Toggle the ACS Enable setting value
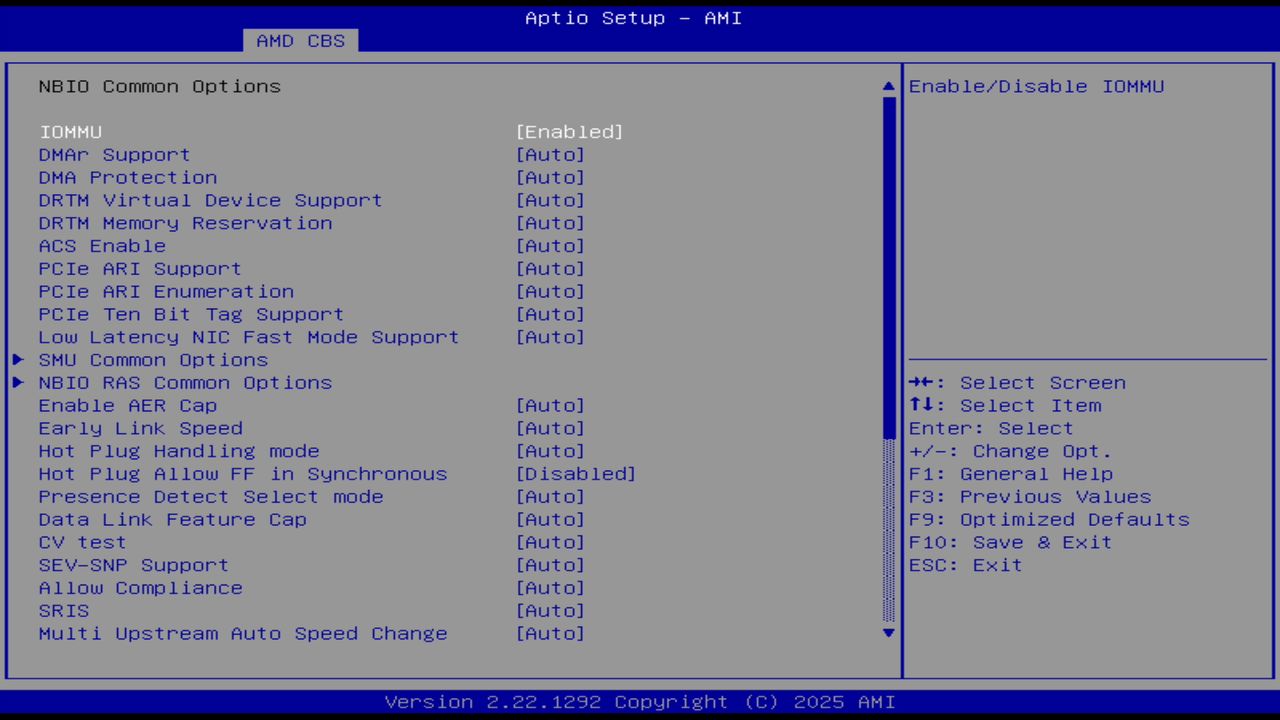Screen dimensions: 1280x720 point(550,246)
